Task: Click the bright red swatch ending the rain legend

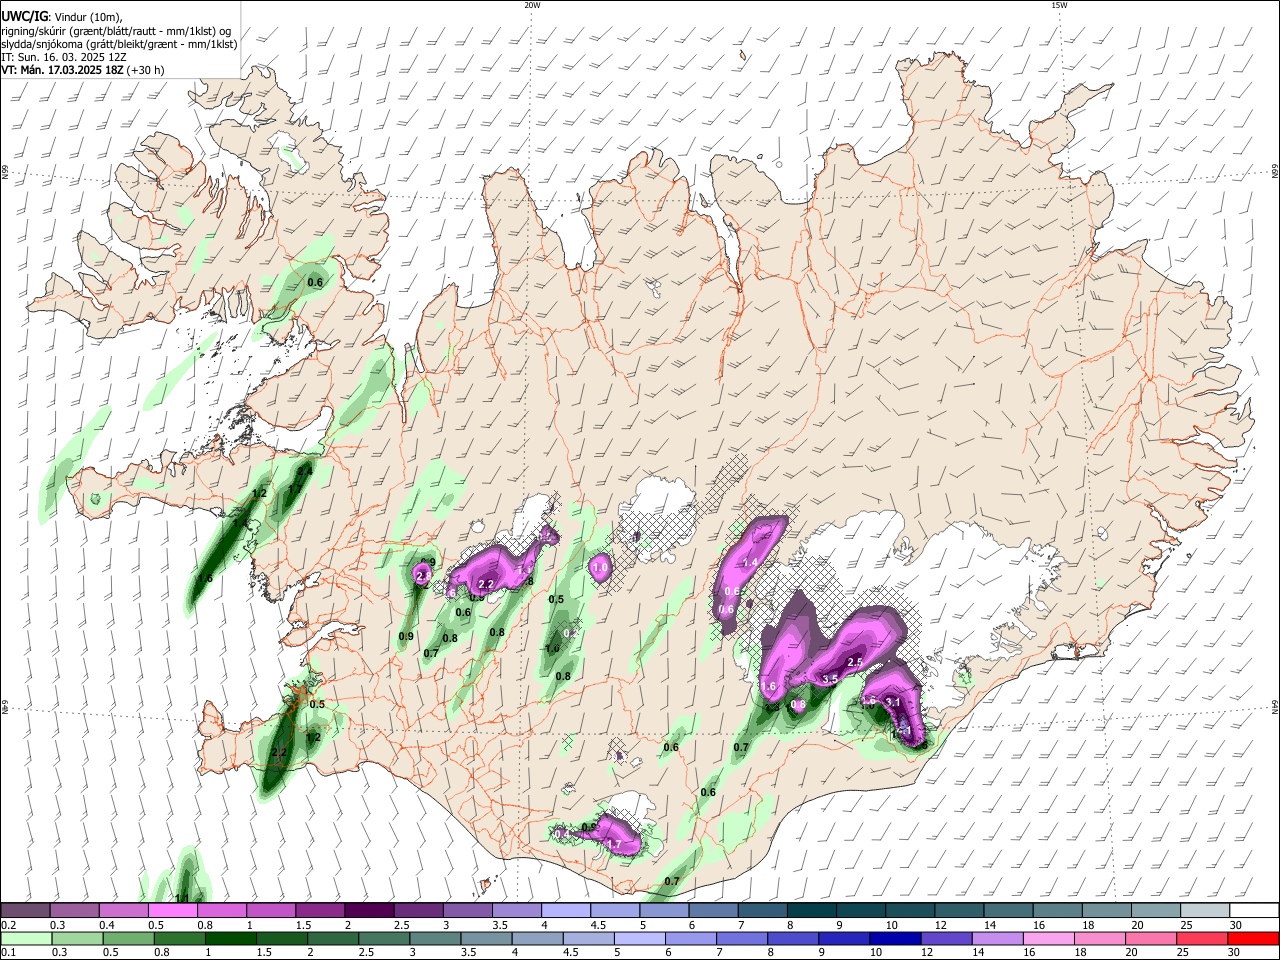Action: click(x=1253, y=938)
